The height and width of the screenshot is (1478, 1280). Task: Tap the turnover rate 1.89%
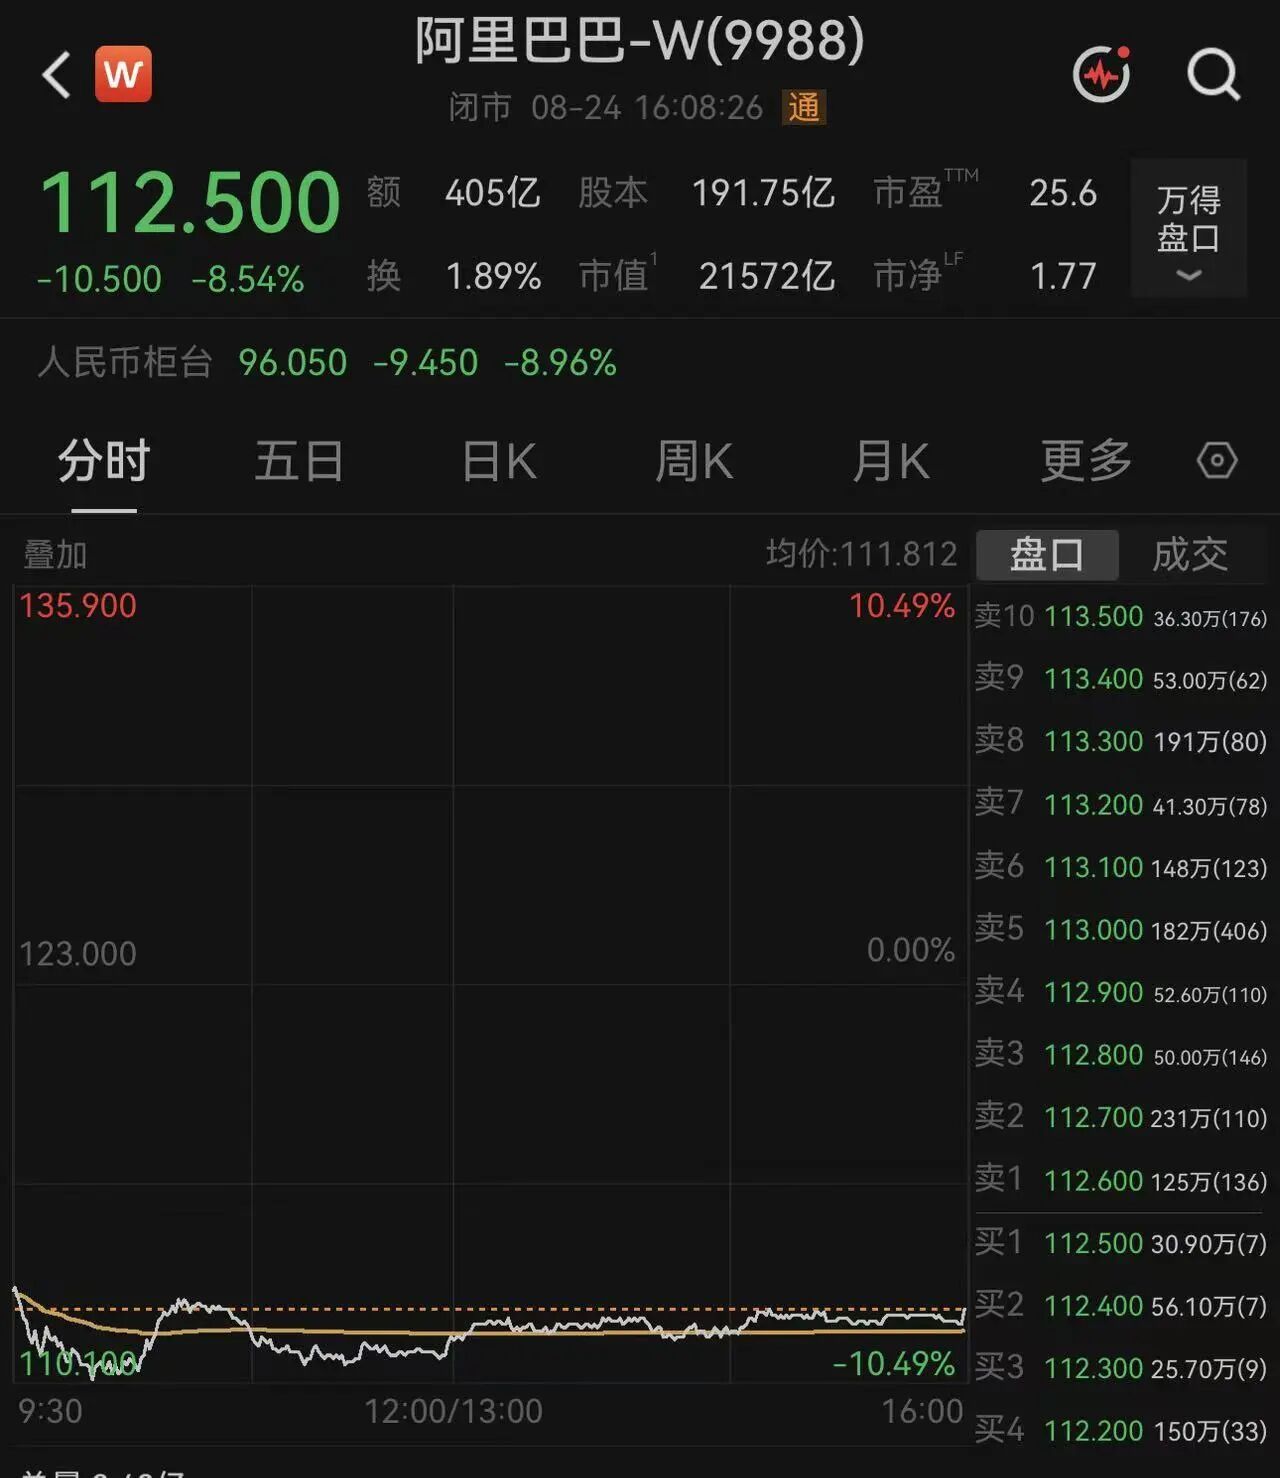494,276
